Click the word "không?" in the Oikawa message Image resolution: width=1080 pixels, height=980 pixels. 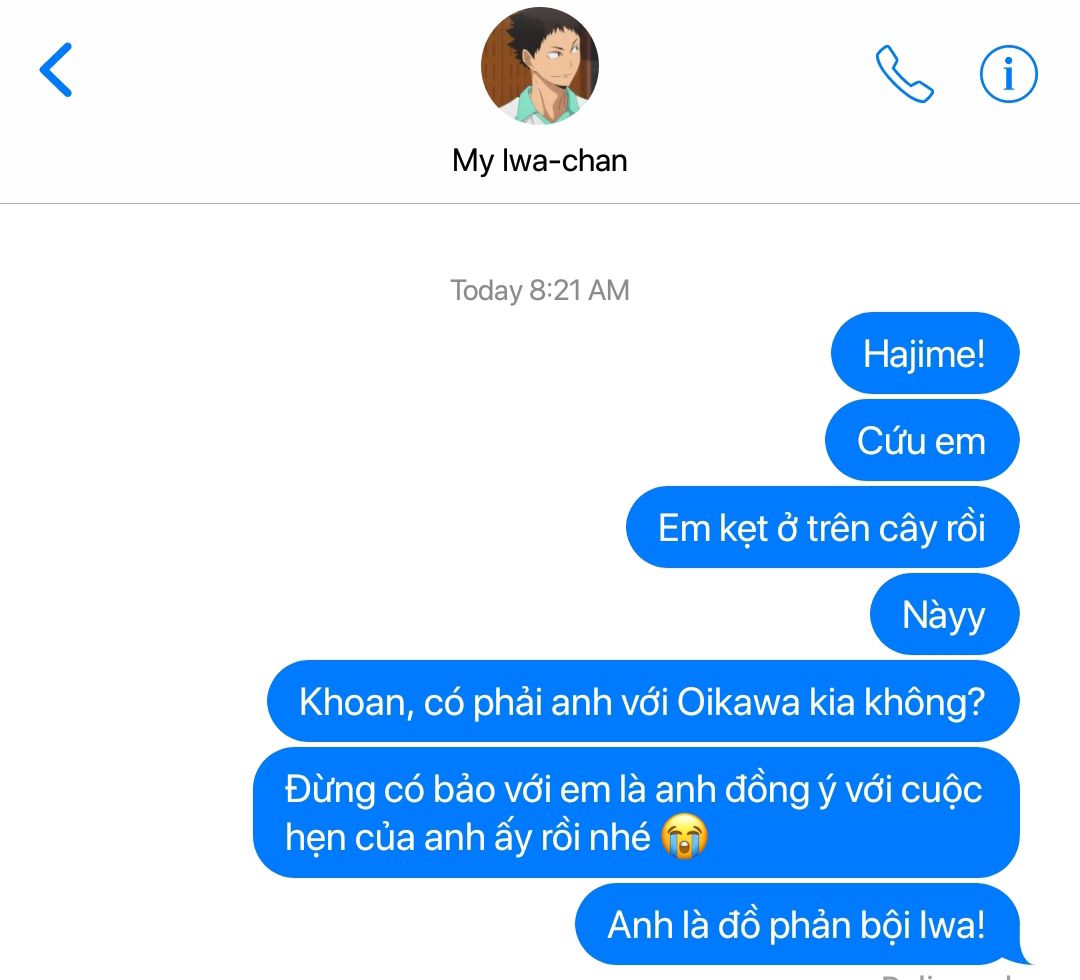click(925, 704)
